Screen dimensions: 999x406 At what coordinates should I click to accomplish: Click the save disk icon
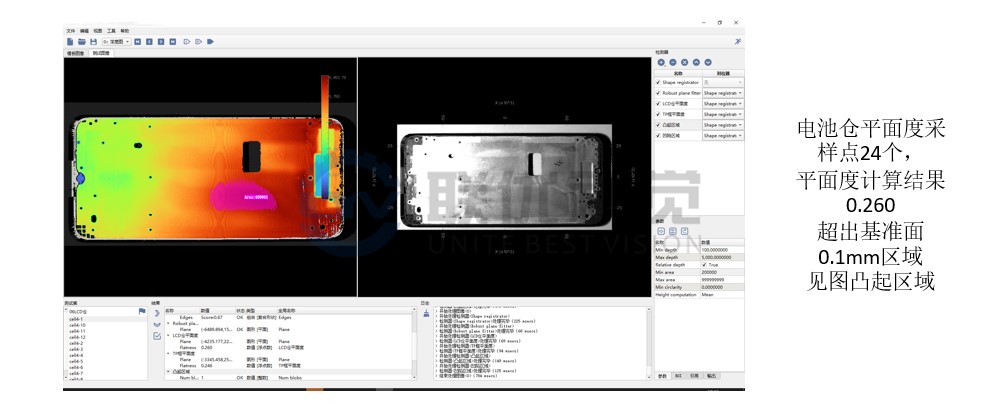pos(93,41)
